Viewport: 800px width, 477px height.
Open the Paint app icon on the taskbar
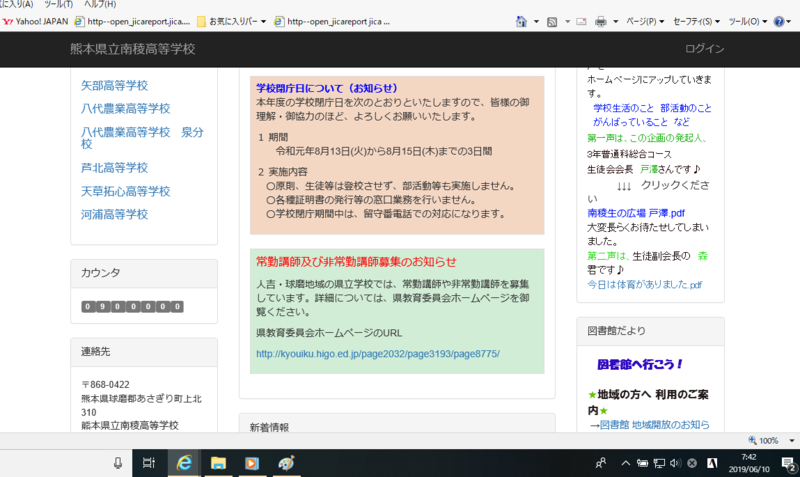pyautogui.click(x=286, y=463)
